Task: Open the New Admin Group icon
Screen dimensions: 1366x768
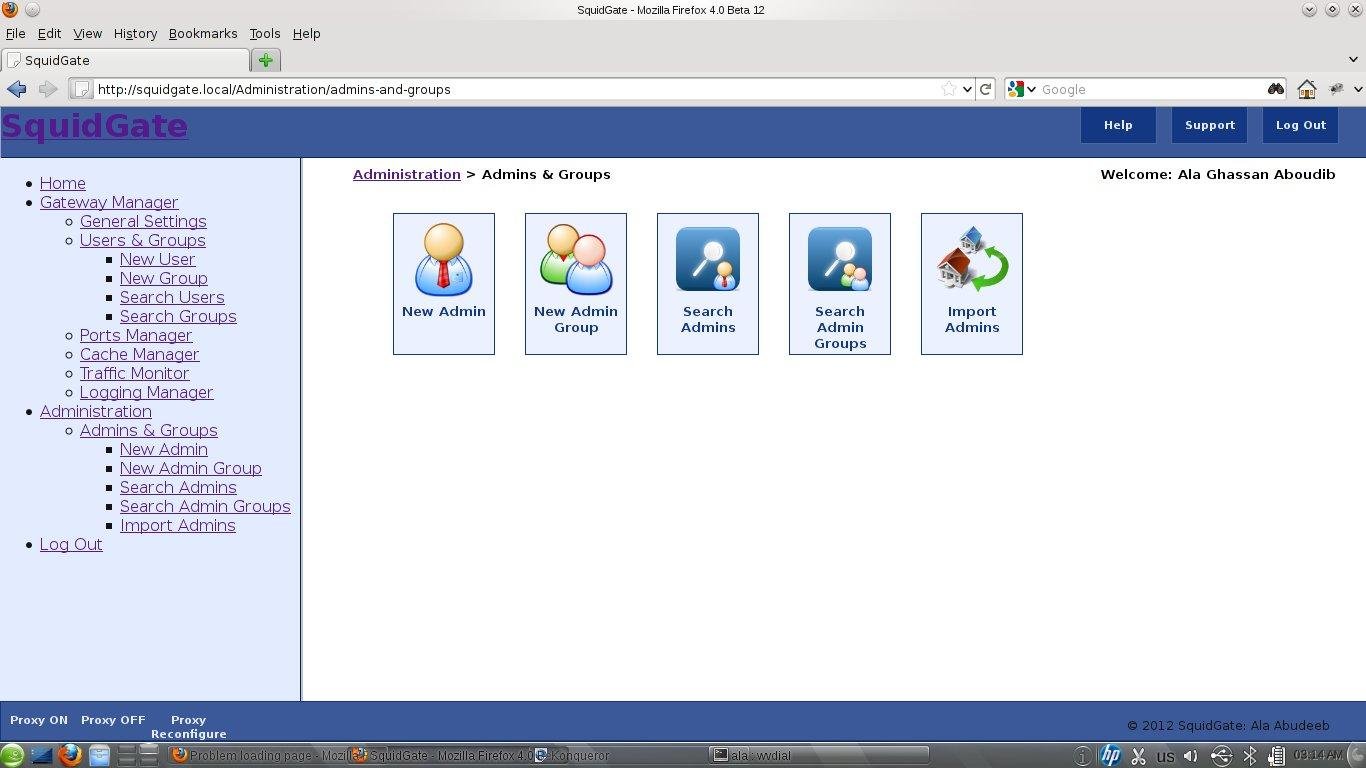Action: 575,283
